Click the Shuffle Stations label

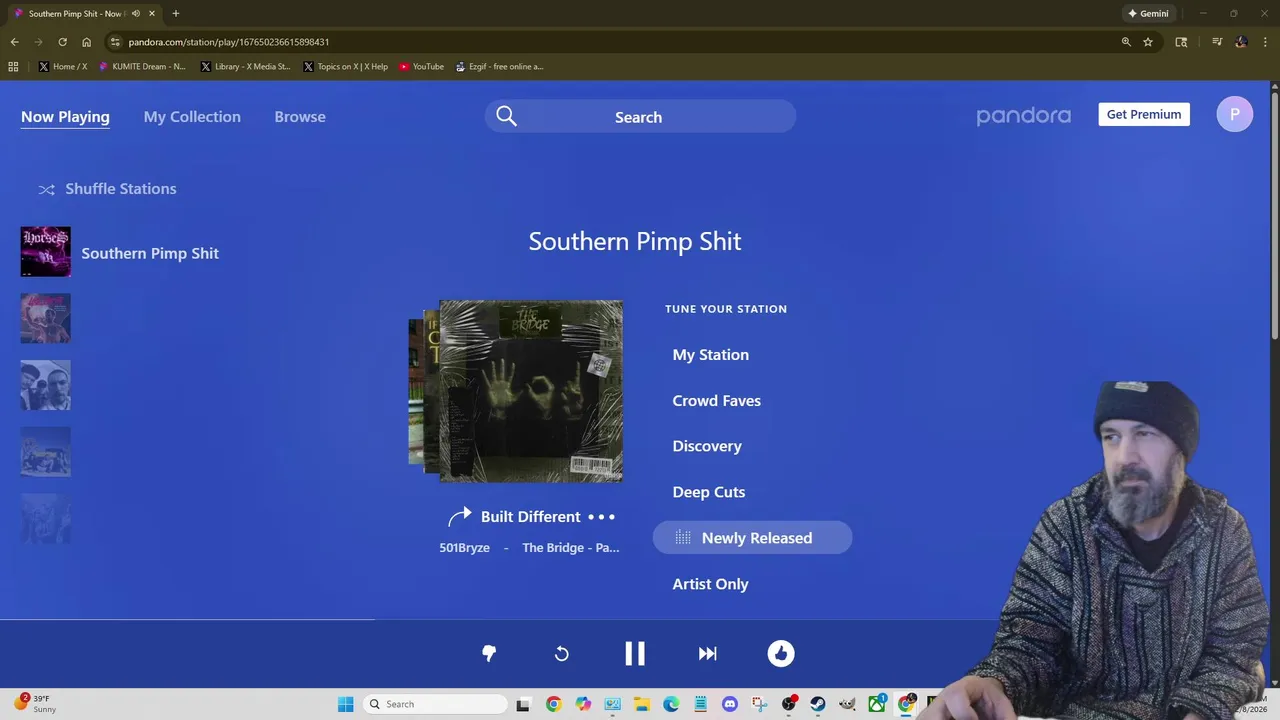pos(121,189)
